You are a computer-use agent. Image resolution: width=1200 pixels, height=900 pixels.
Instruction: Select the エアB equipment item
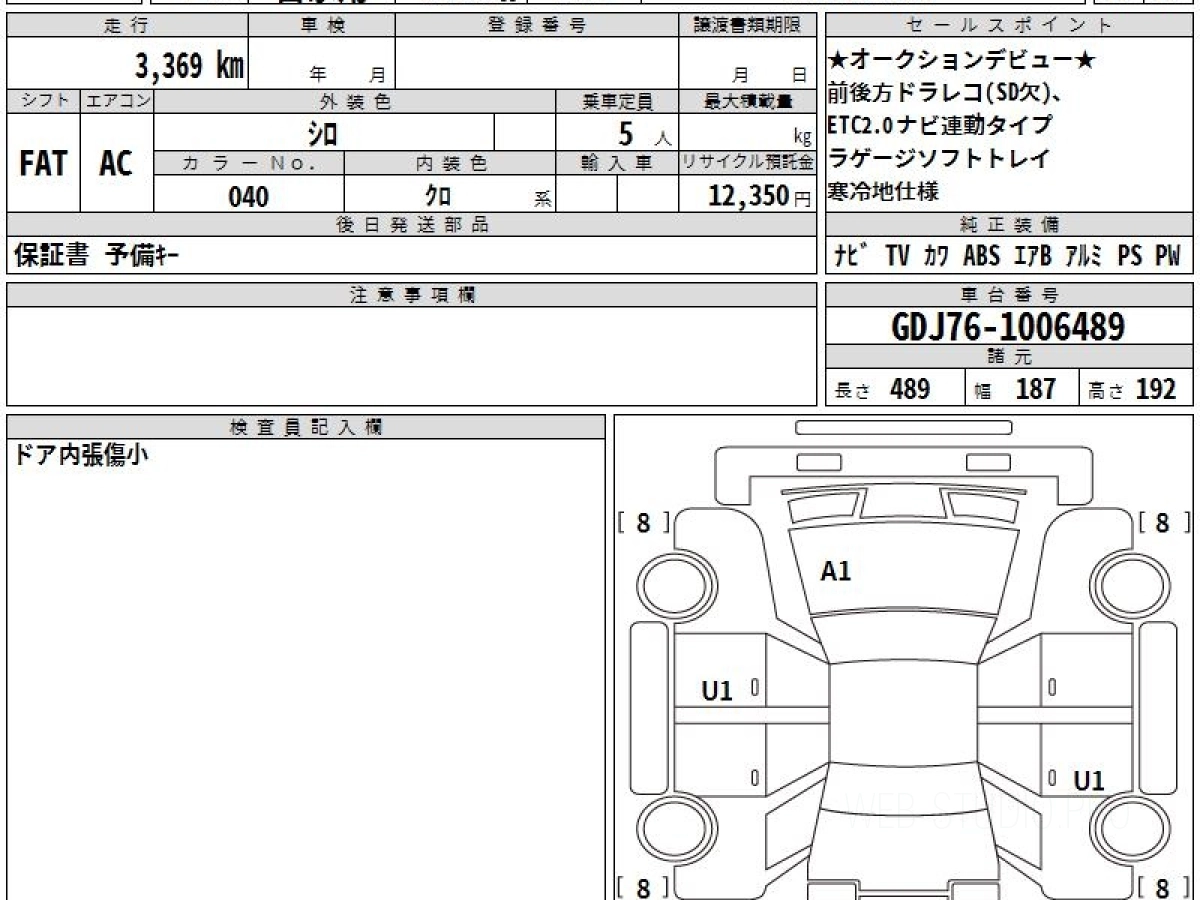(1032, 256)
